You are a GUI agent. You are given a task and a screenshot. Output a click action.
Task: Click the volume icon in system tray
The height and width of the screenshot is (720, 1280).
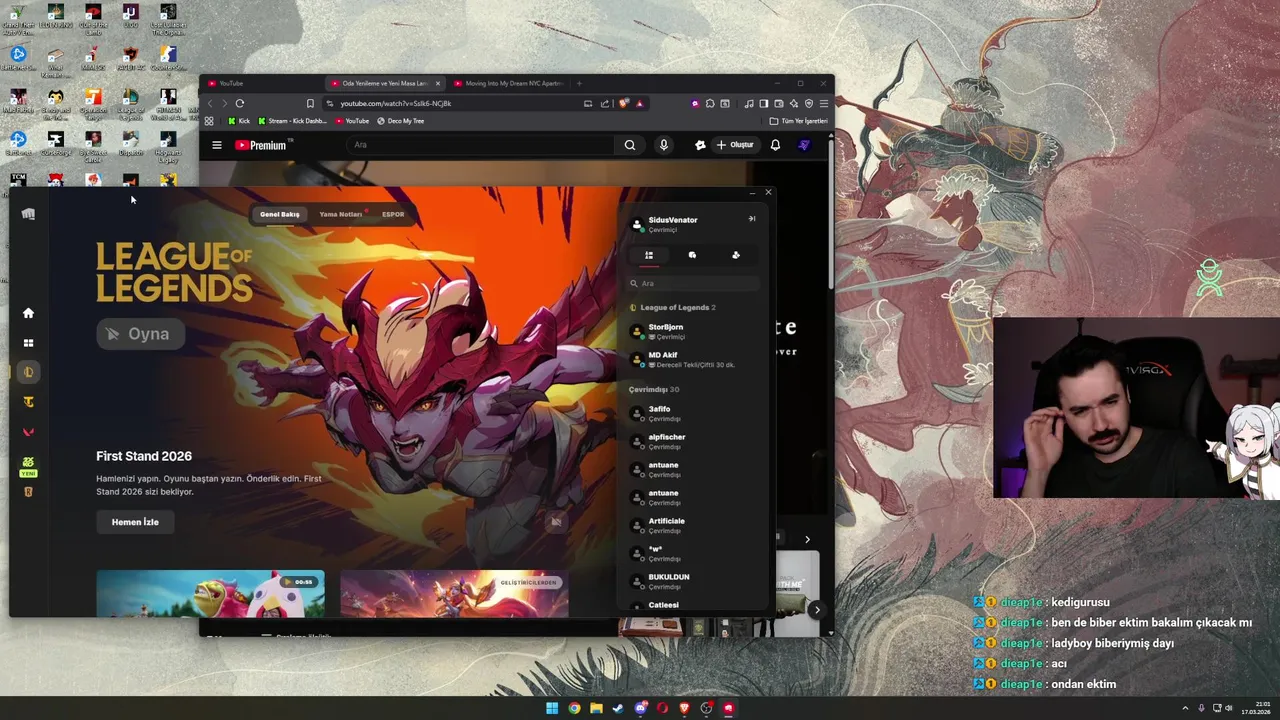[1229, 708]
